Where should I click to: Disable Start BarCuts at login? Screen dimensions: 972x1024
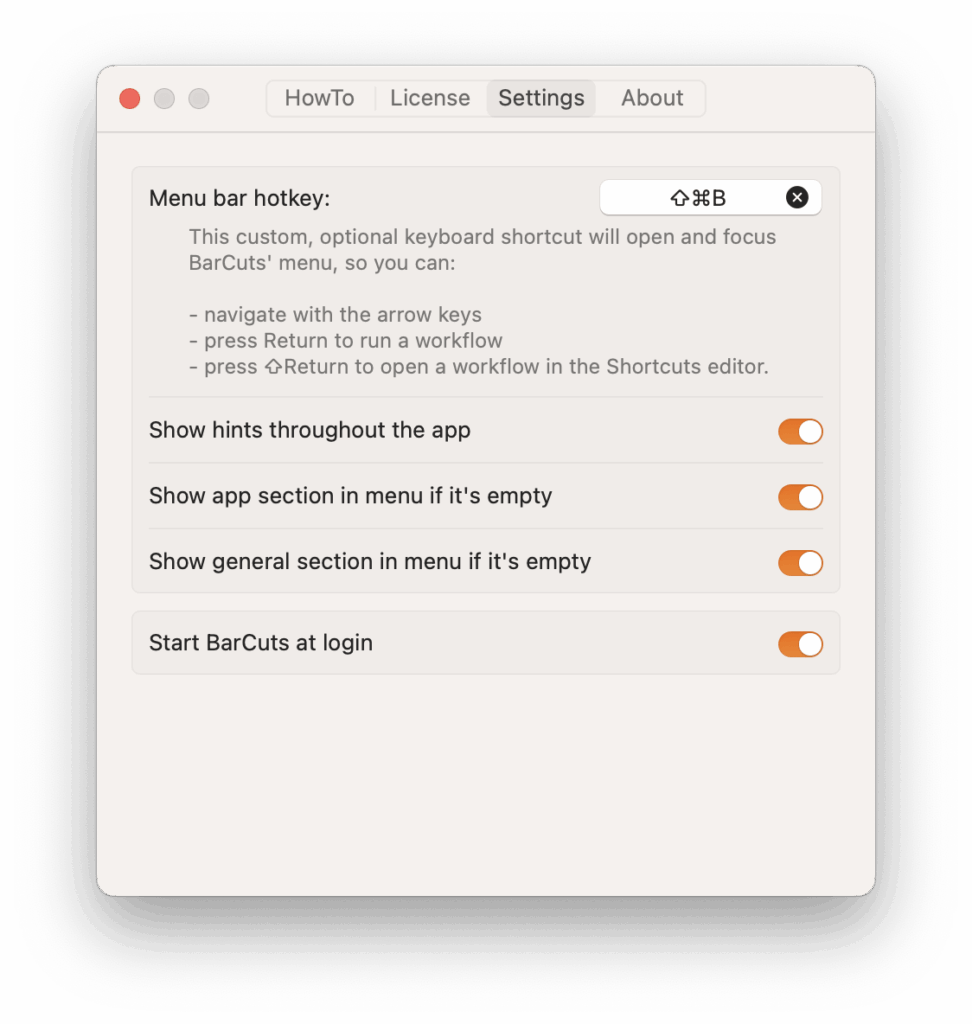coord(800,645)
